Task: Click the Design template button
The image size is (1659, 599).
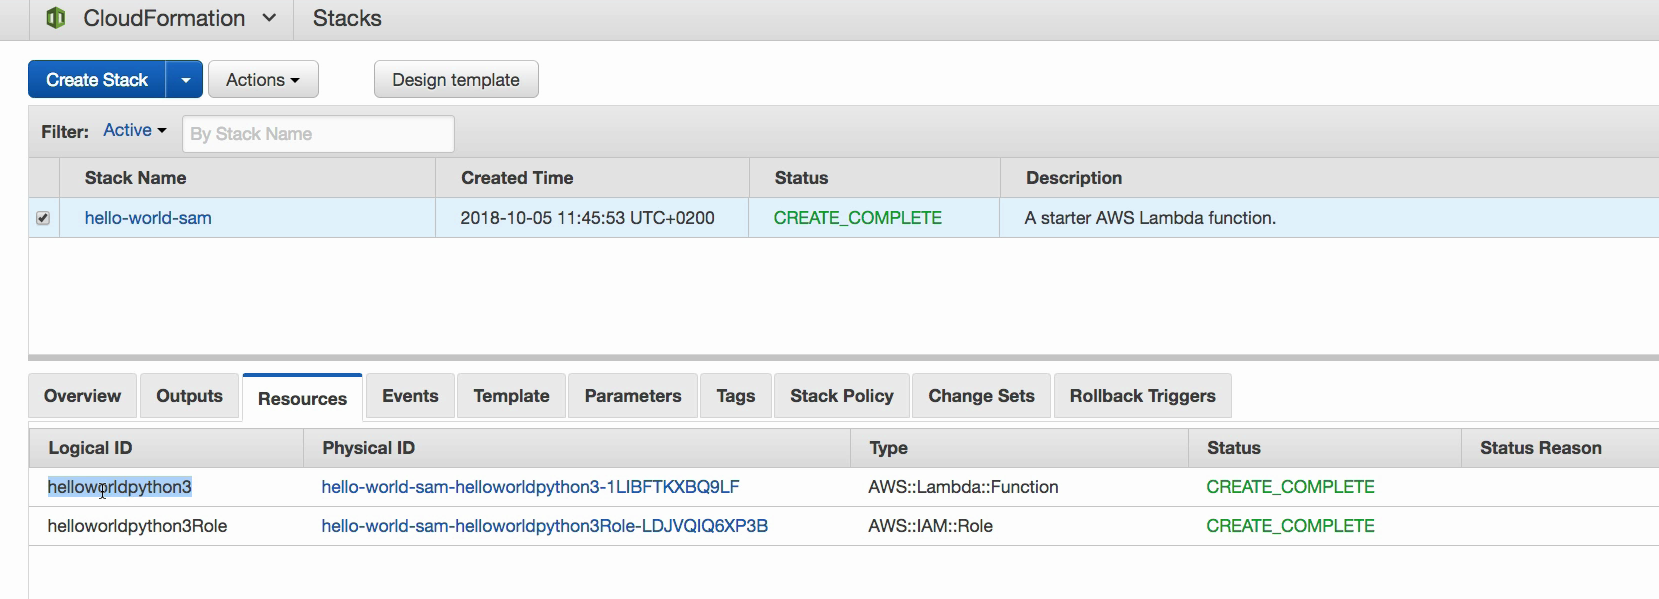Action: [x=456, y=79]
